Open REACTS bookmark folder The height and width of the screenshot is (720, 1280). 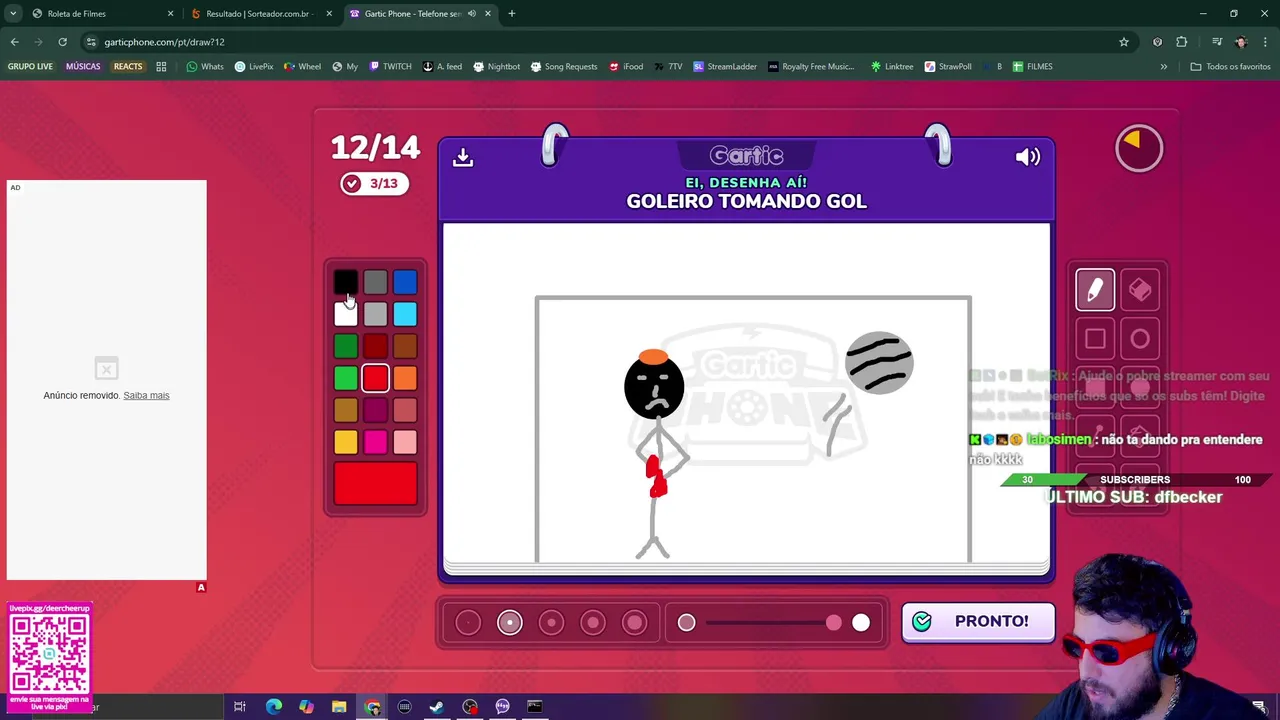pos(128,67)
